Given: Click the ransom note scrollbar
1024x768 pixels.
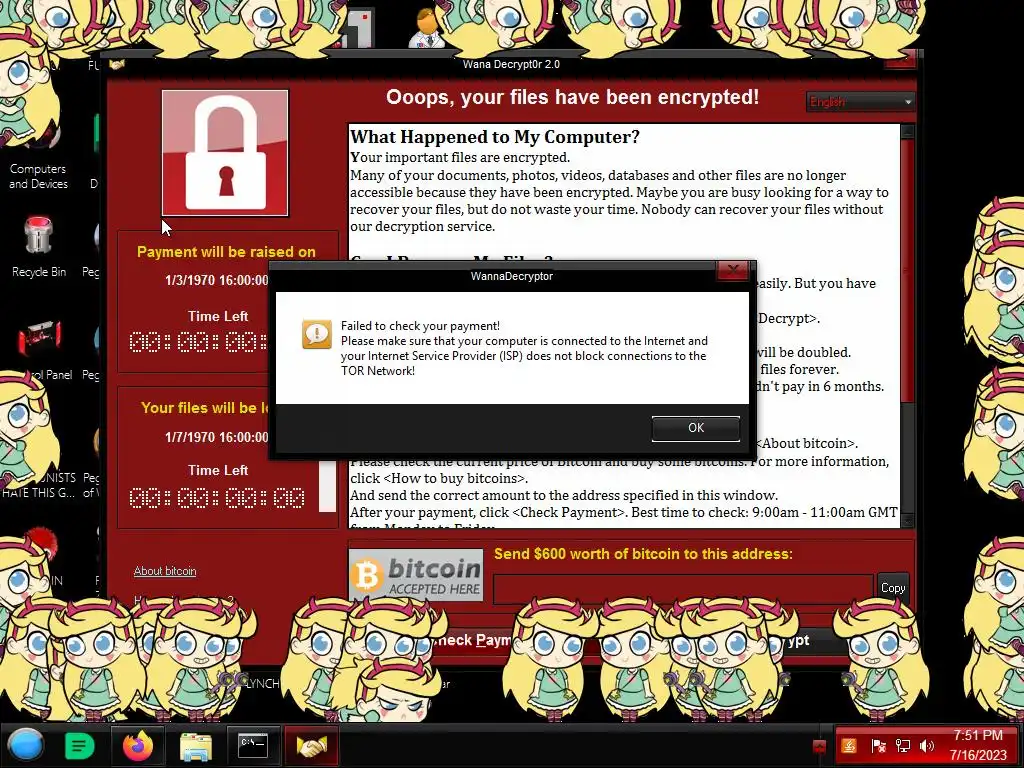Looking at the screenshot, I should click(907, 271).
